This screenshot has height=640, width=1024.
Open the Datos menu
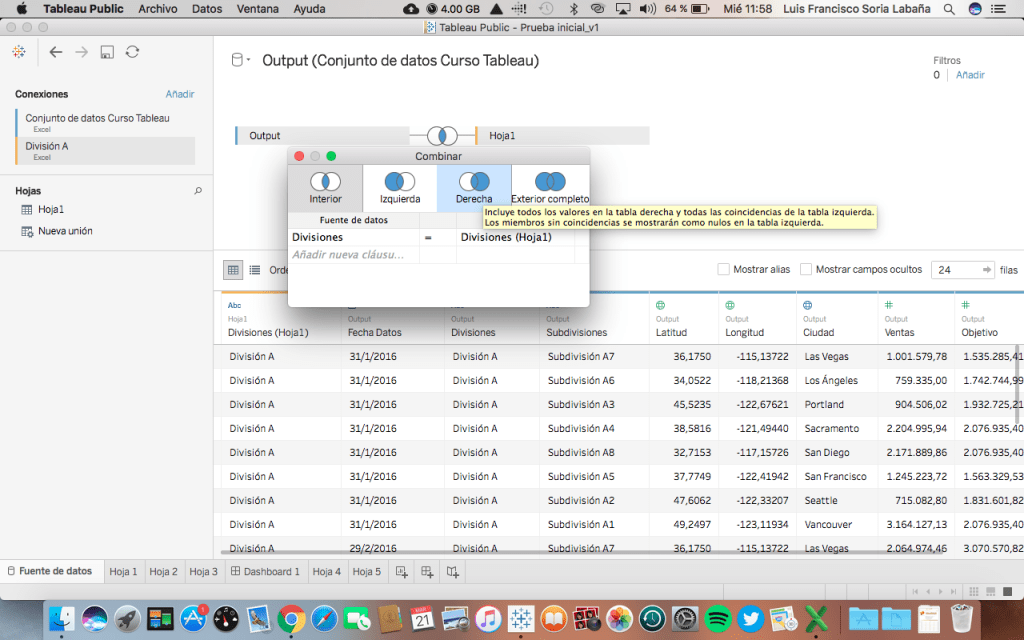pyautogui.click(x=207, y=9)
